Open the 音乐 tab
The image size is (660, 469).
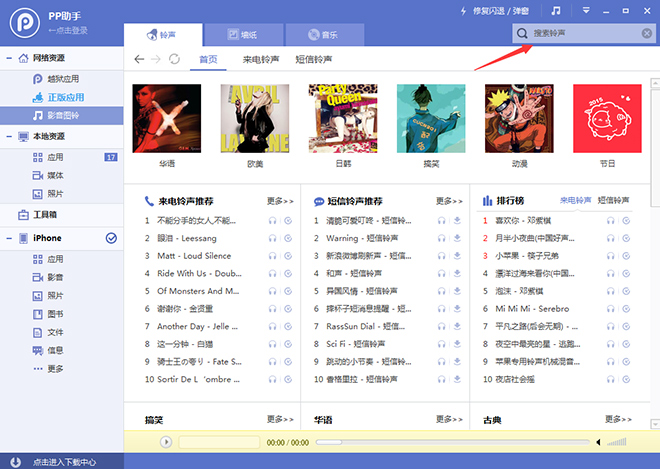tap(321, 35)
